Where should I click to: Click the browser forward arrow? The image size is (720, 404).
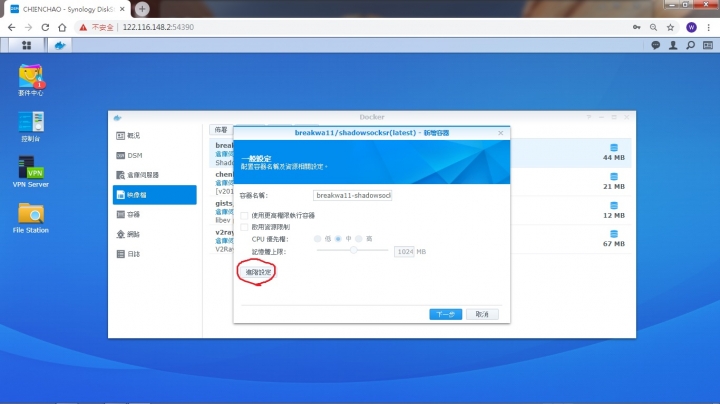[28, 27]
